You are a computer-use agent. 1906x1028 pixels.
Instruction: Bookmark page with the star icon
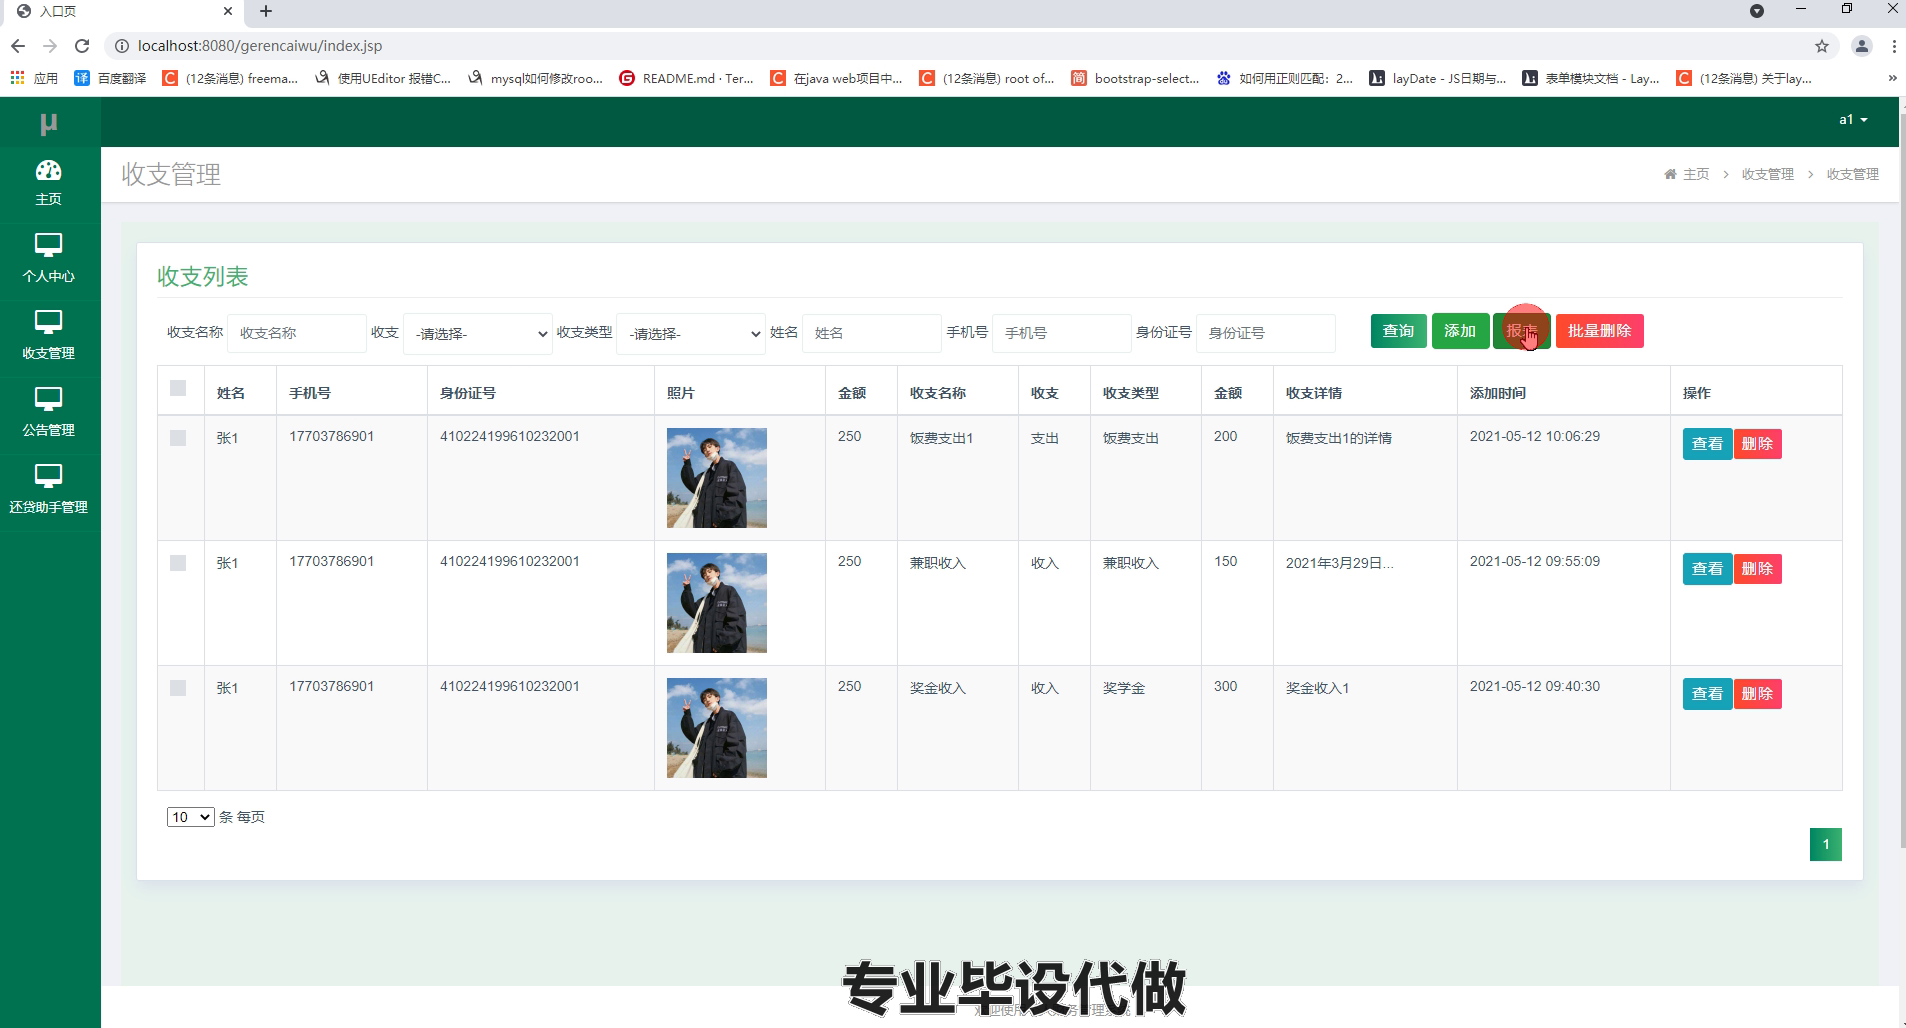[x=1822, y=46]
